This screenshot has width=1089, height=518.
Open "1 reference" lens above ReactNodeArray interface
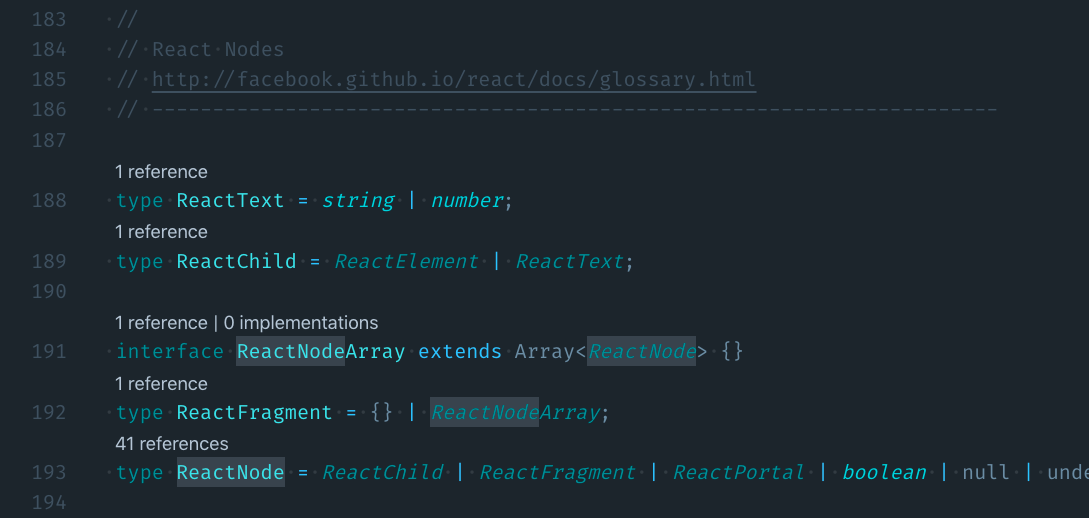click(161, 323)
